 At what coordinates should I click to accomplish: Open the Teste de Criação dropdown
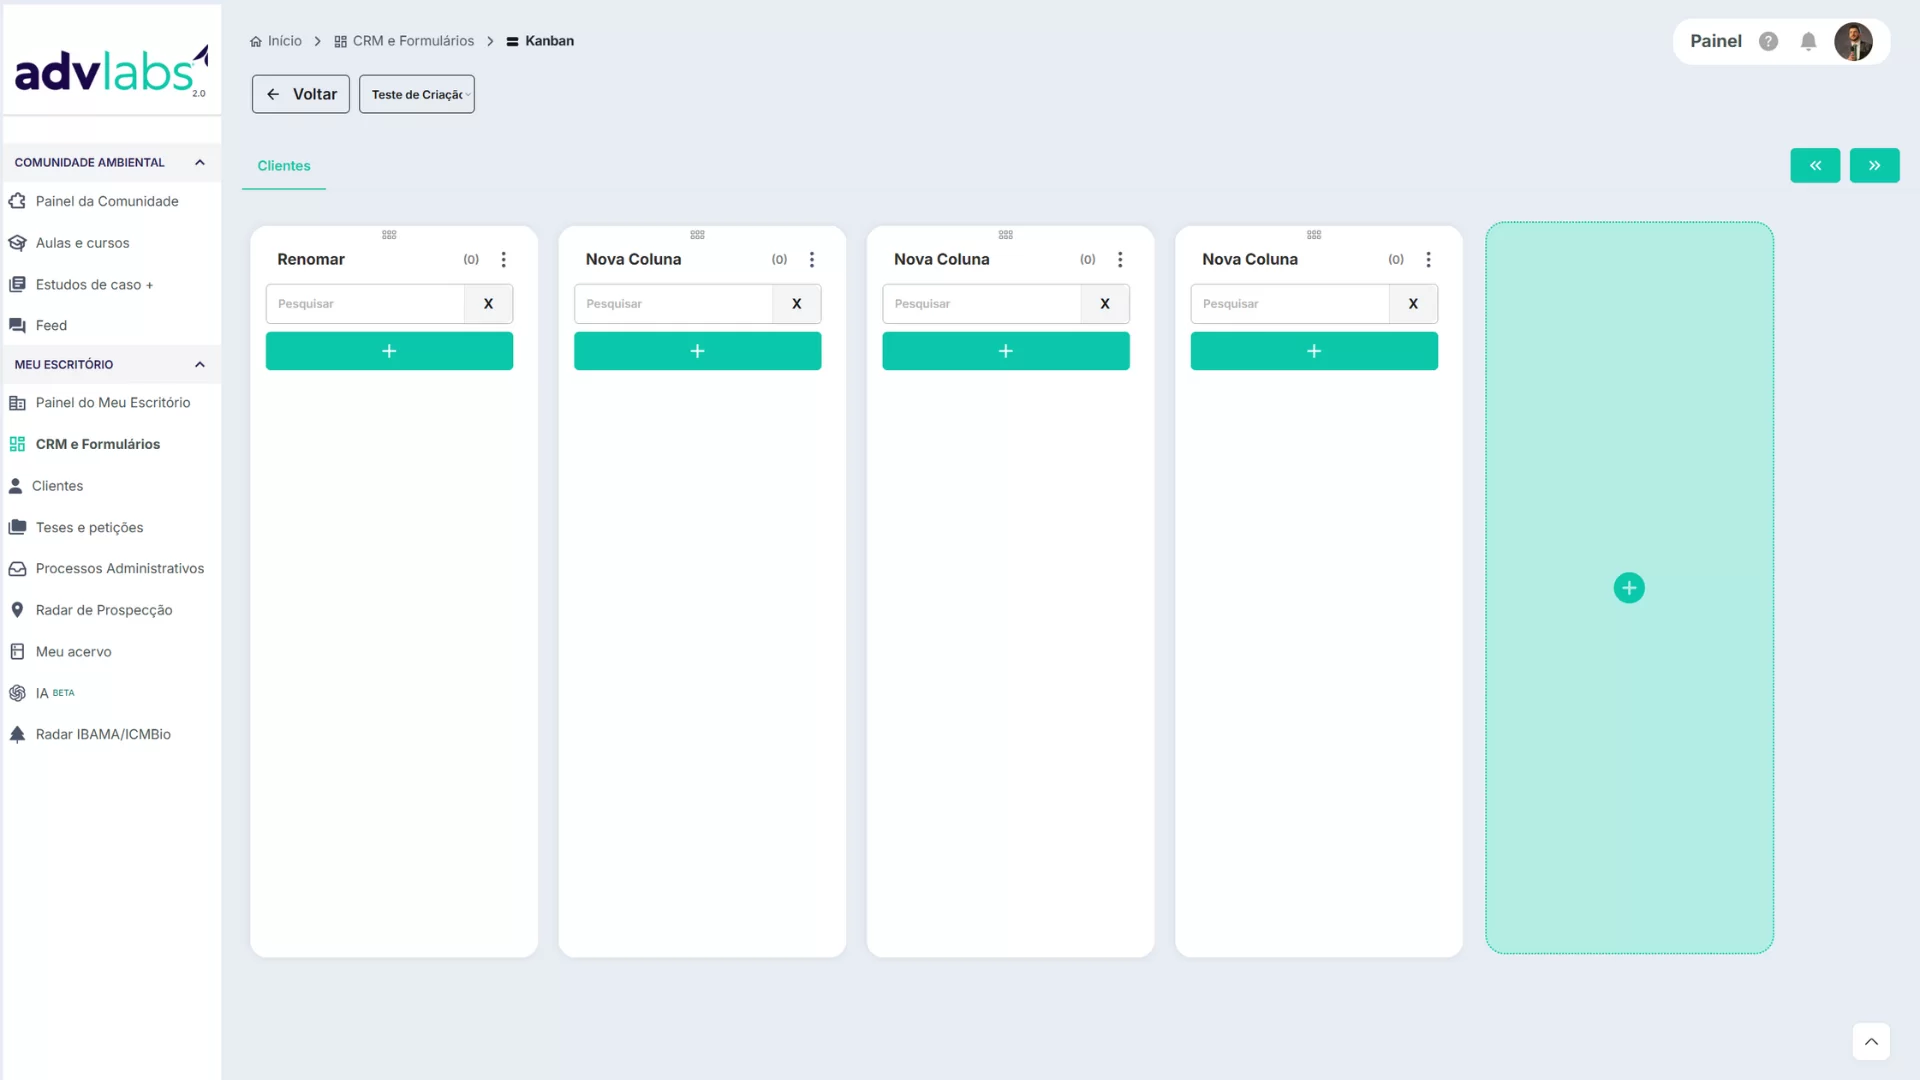pyautogui.click(x=417, y=95)
